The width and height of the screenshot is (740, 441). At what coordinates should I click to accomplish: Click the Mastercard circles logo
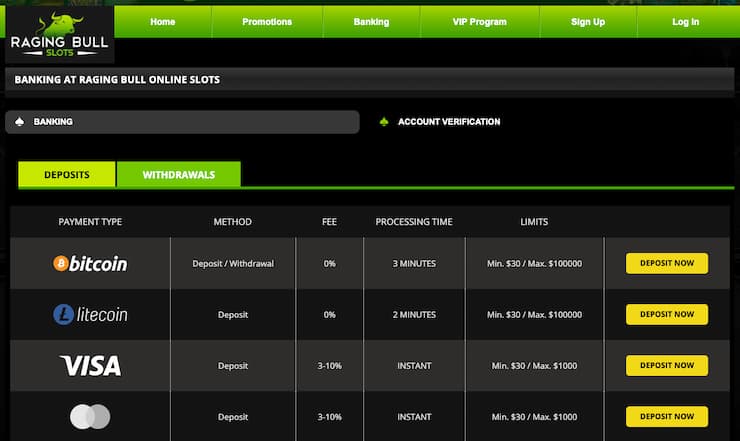[x=90, y=417]
